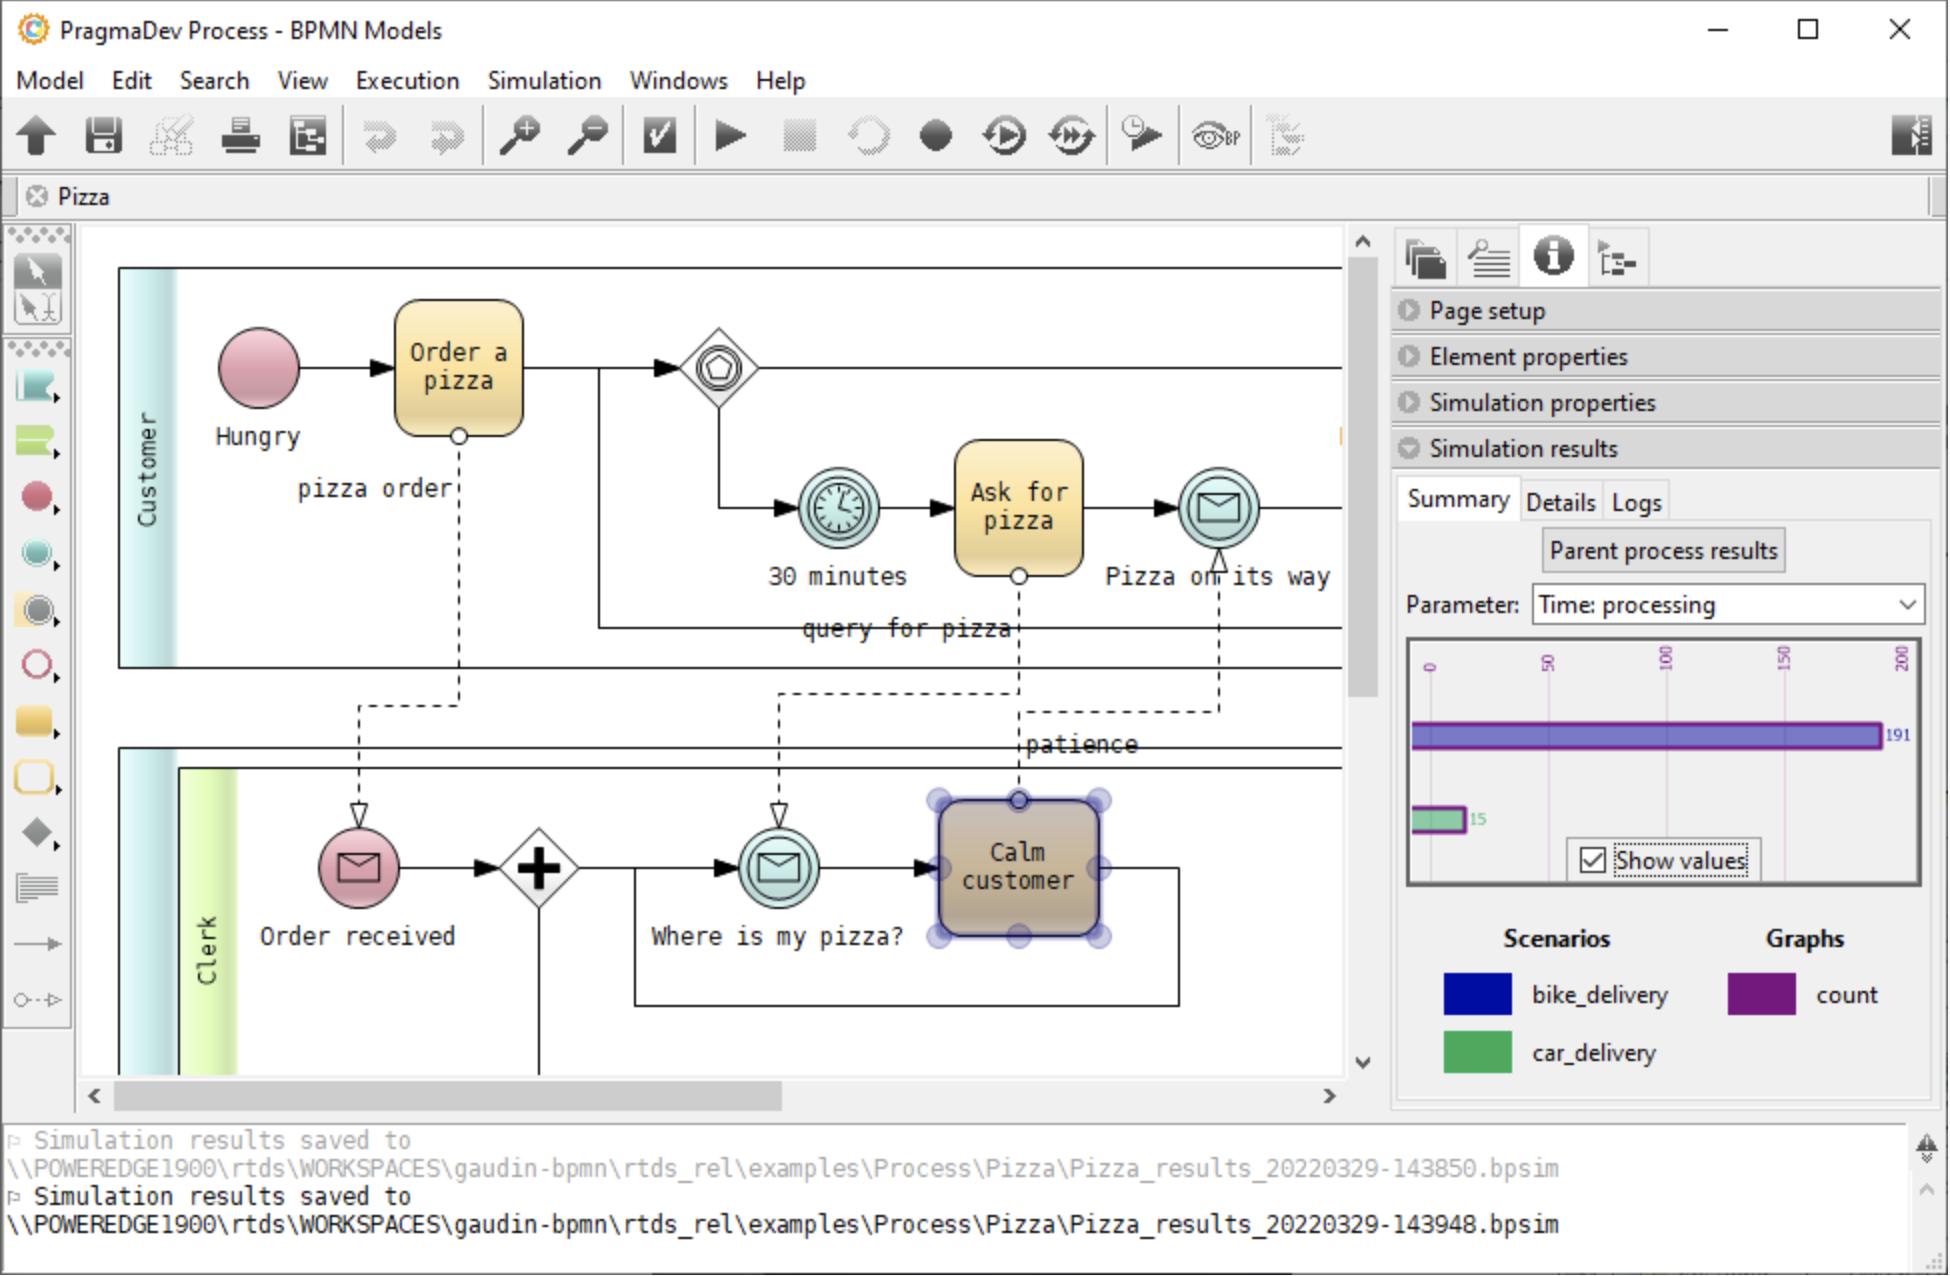Image resolution: width=1950 pixels, height=1276 pixels.
Task: Click the bike_delivery blue color swatch
Action: 1477,994
